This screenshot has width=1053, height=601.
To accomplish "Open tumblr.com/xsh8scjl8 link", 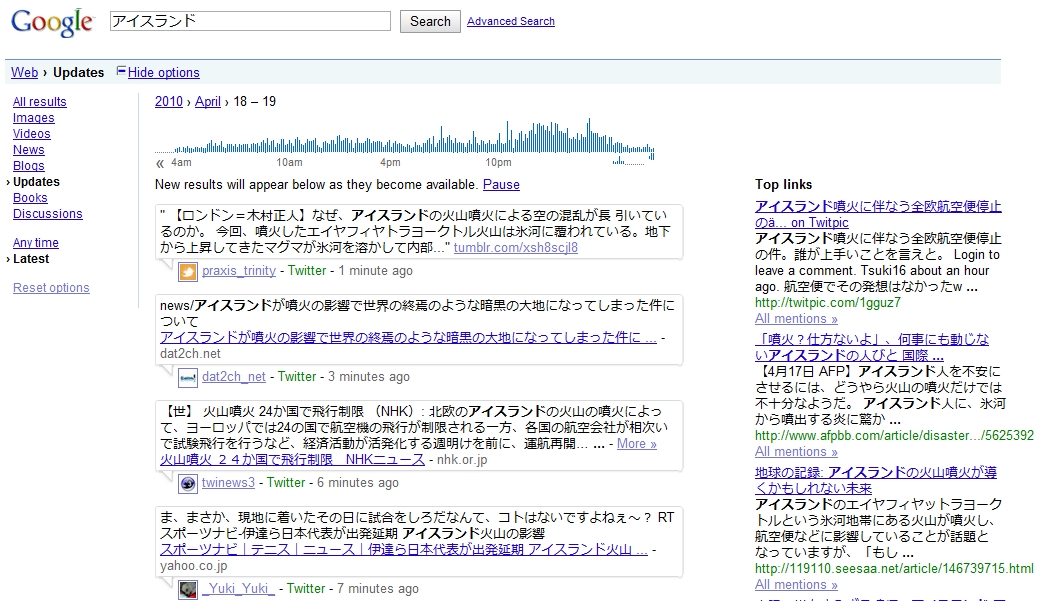I will pos(516,248).
